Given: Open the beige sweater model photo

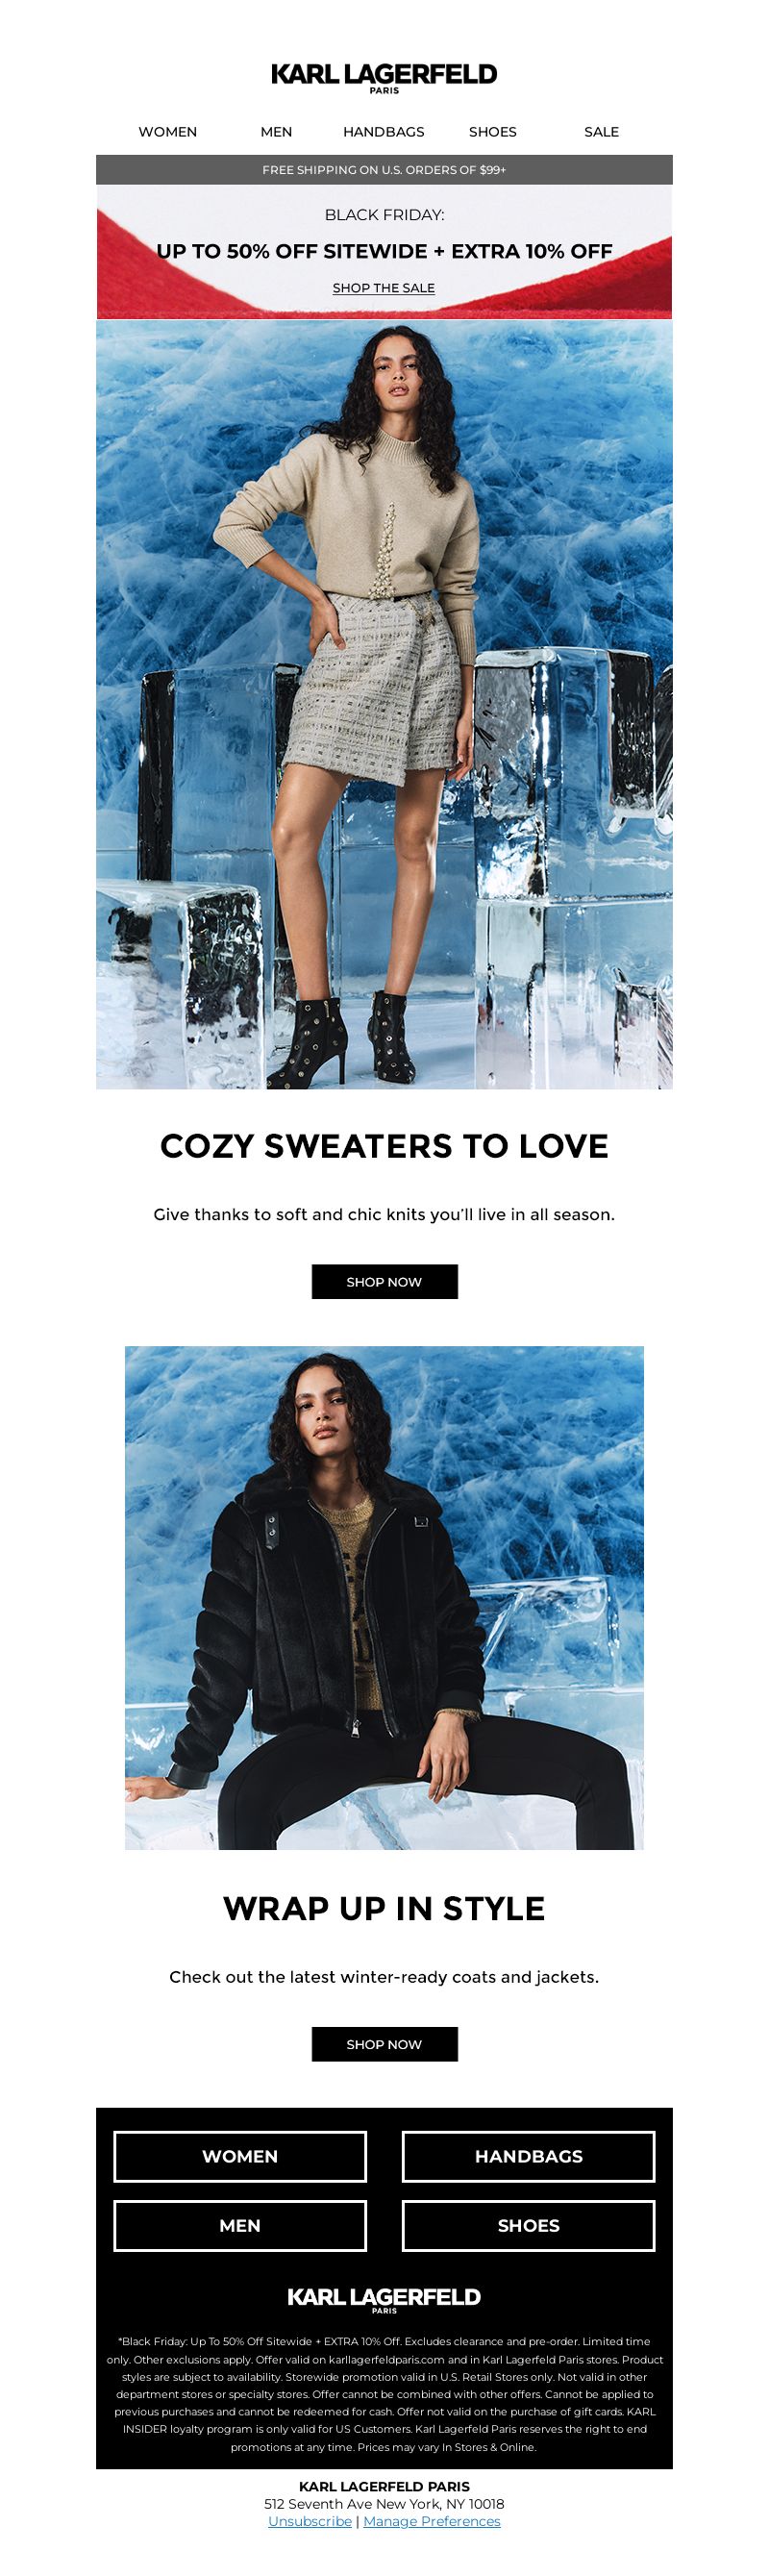Looking at the screenshot, I should tap(384, 704).
